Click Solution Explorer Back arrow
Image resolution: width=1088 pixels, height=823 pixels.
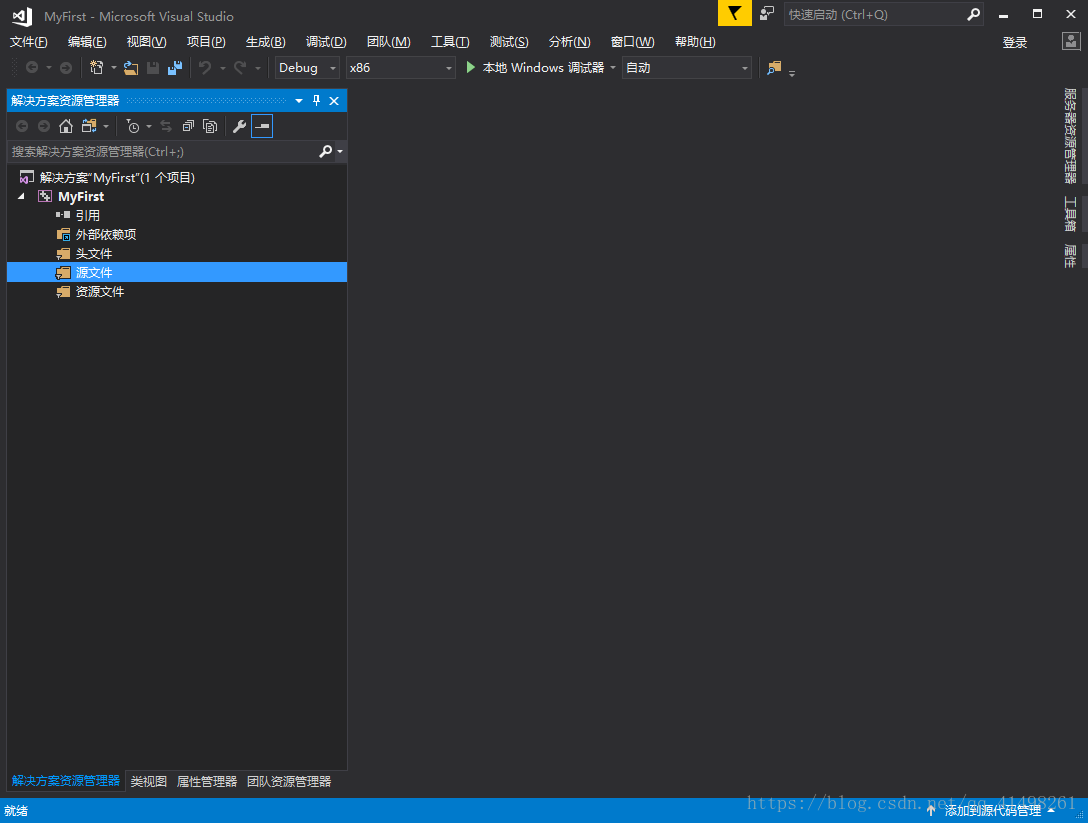tap(22, 126)
